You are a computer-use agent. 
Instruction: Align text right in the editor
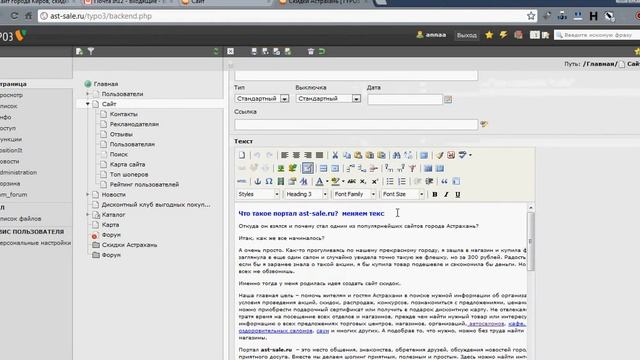pyautogui.click(x=308, y=155)
